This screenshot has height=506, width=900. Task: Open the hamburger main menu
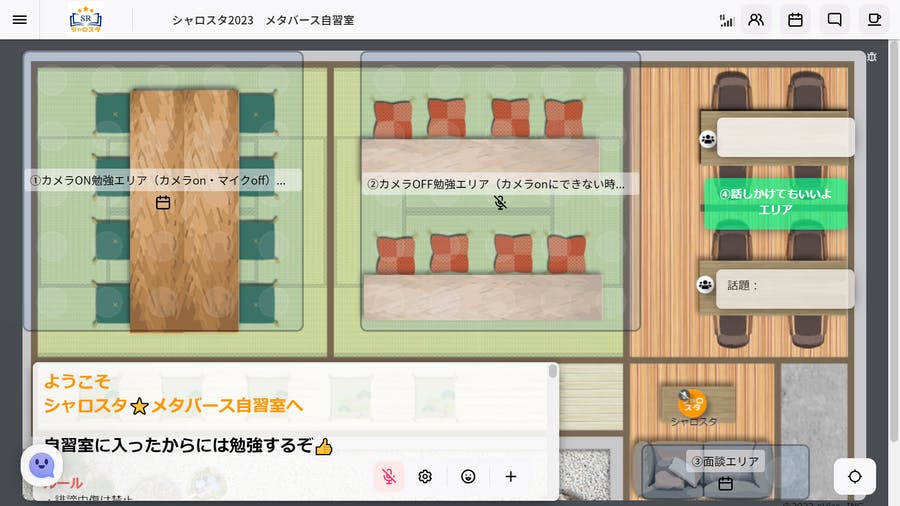click(20, 20)
